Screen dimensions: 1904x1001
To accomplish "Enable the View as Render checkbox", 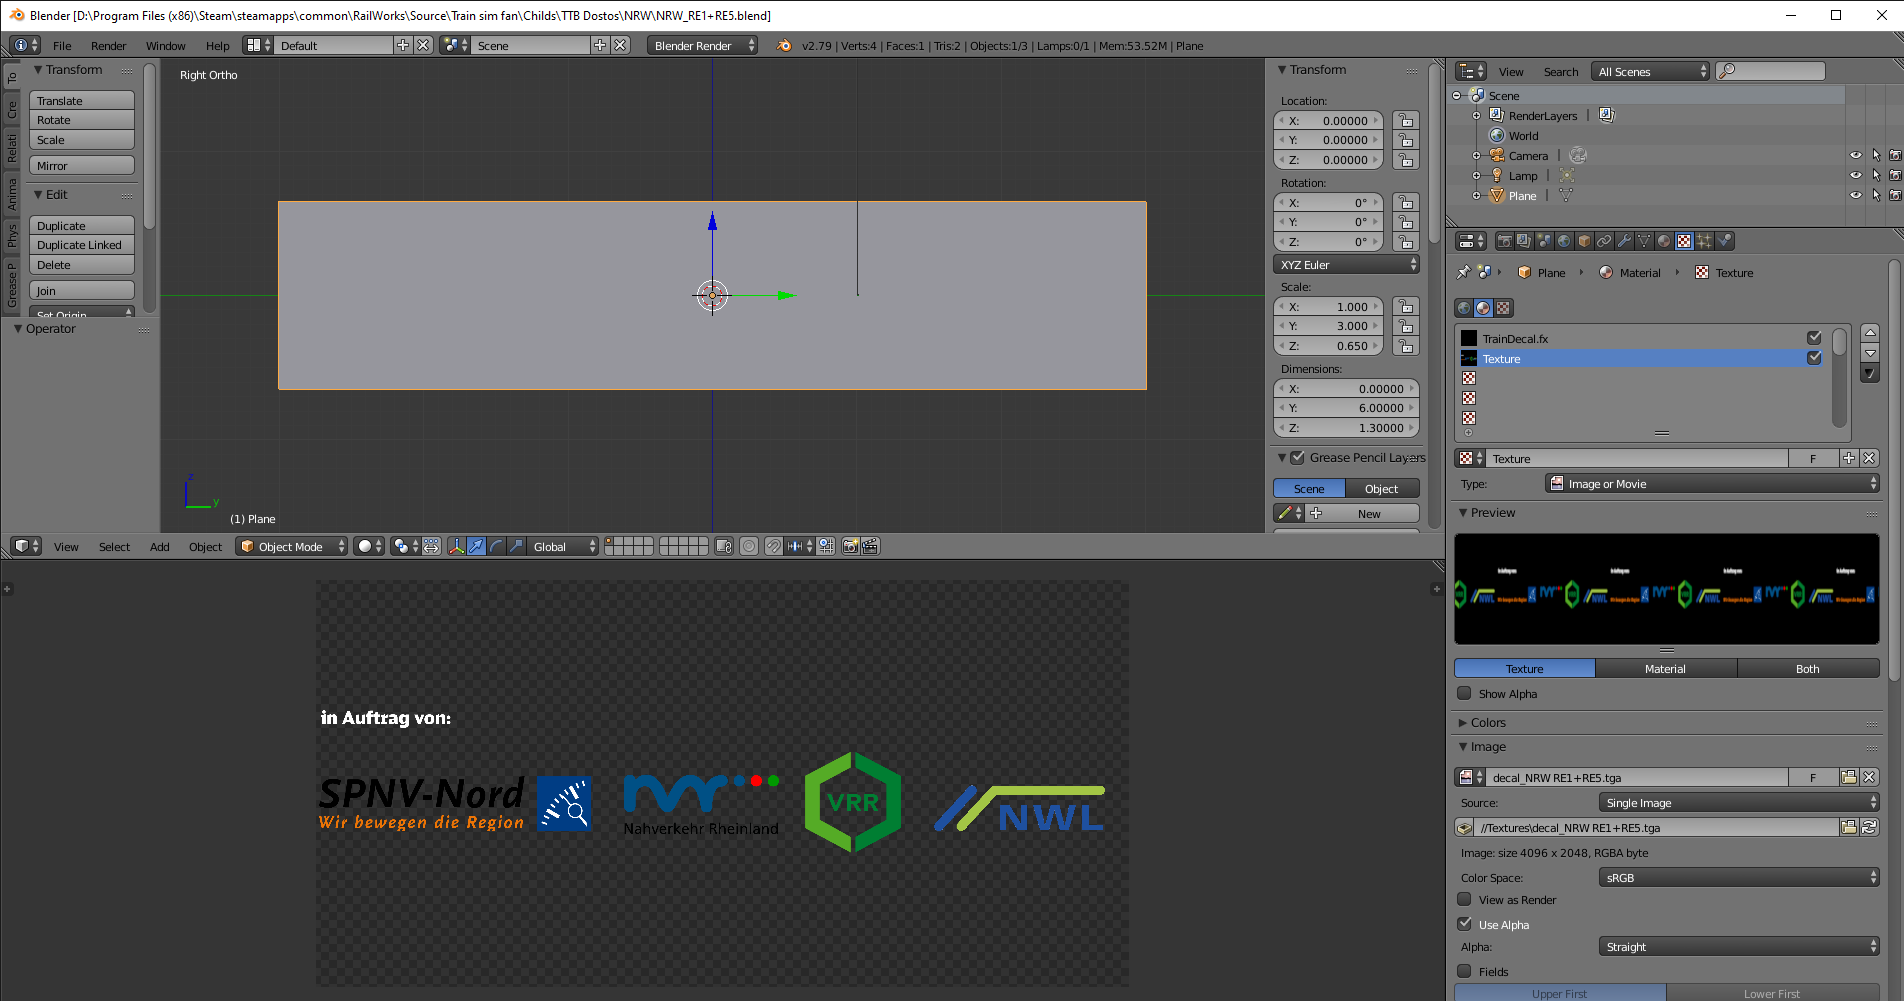I will pyautogui.click(x=1464, y=899).
